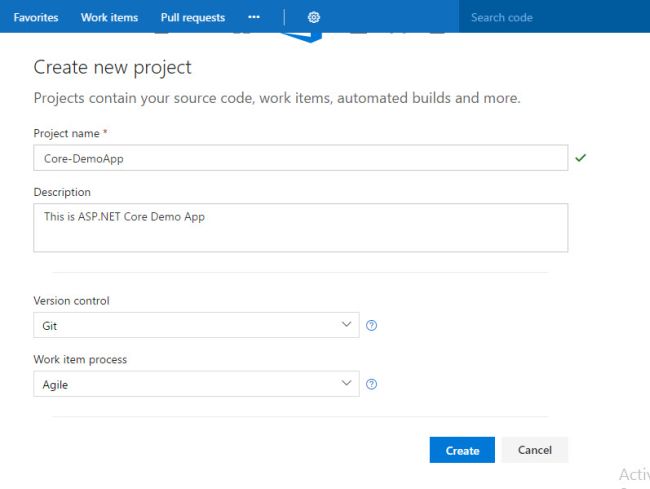The width and height of the screenshot is (650, 489).
Task: Click into the Description text area
Action: [x=300, y=228]
